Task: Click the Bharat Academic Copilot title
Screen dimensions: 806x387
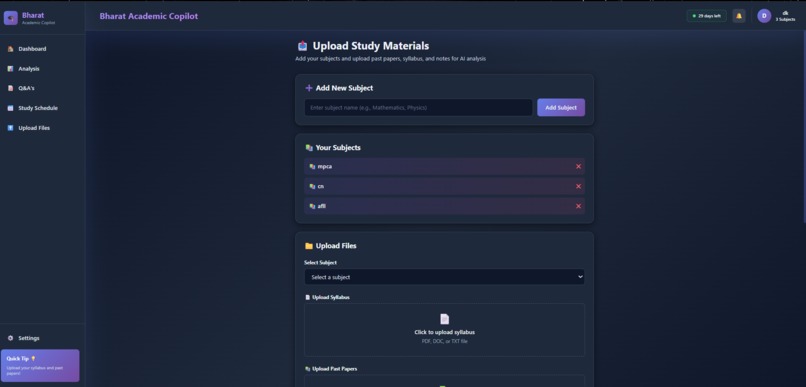Action: 149,16
